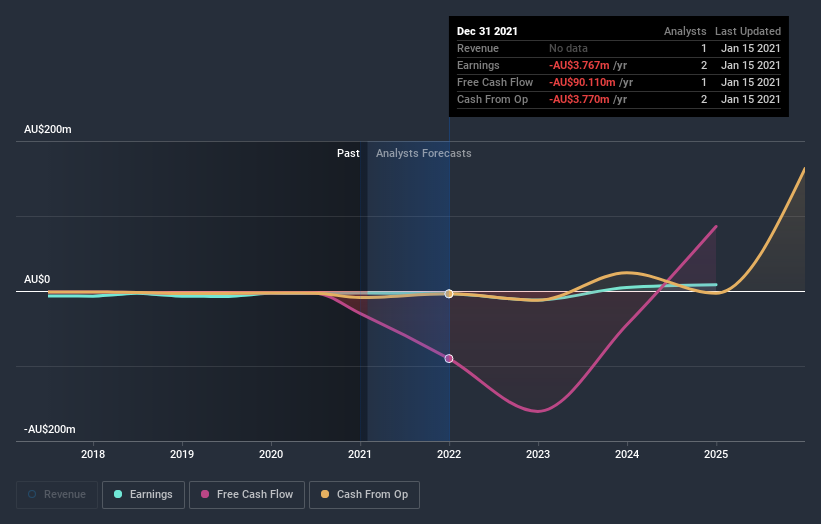
Task: Click the Revenue row label in tooltip
Action: 478,48
